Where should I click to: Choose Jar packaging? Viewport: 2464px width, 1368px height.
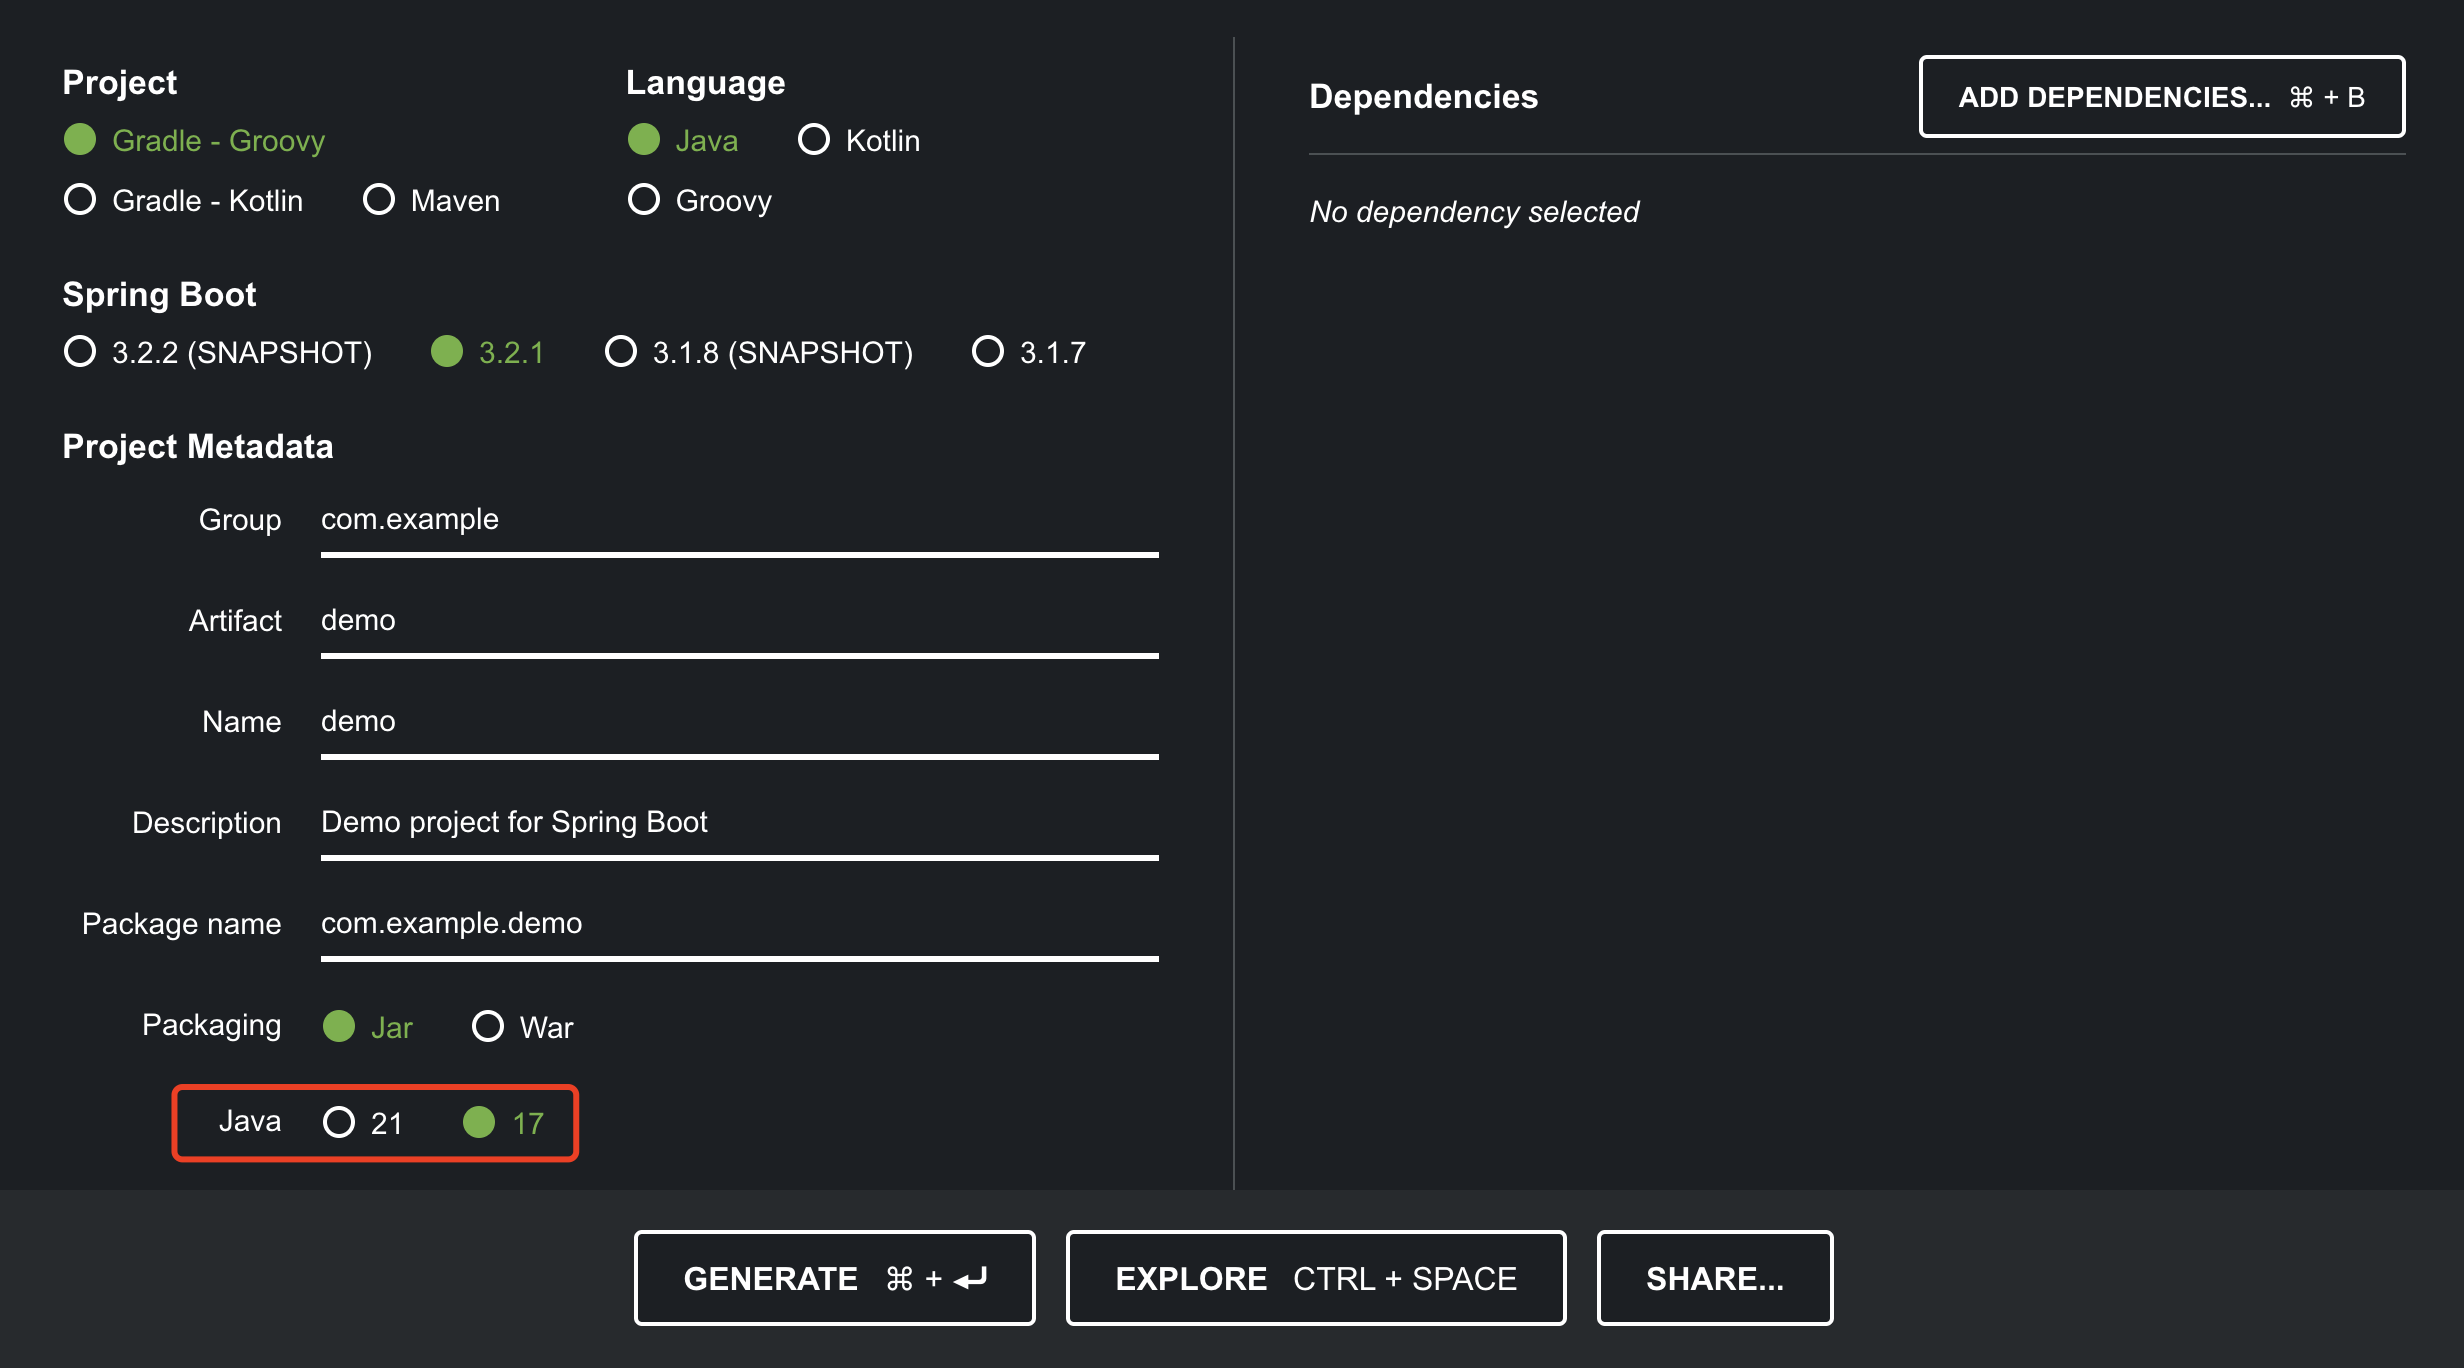click(x=339, y=1027)
